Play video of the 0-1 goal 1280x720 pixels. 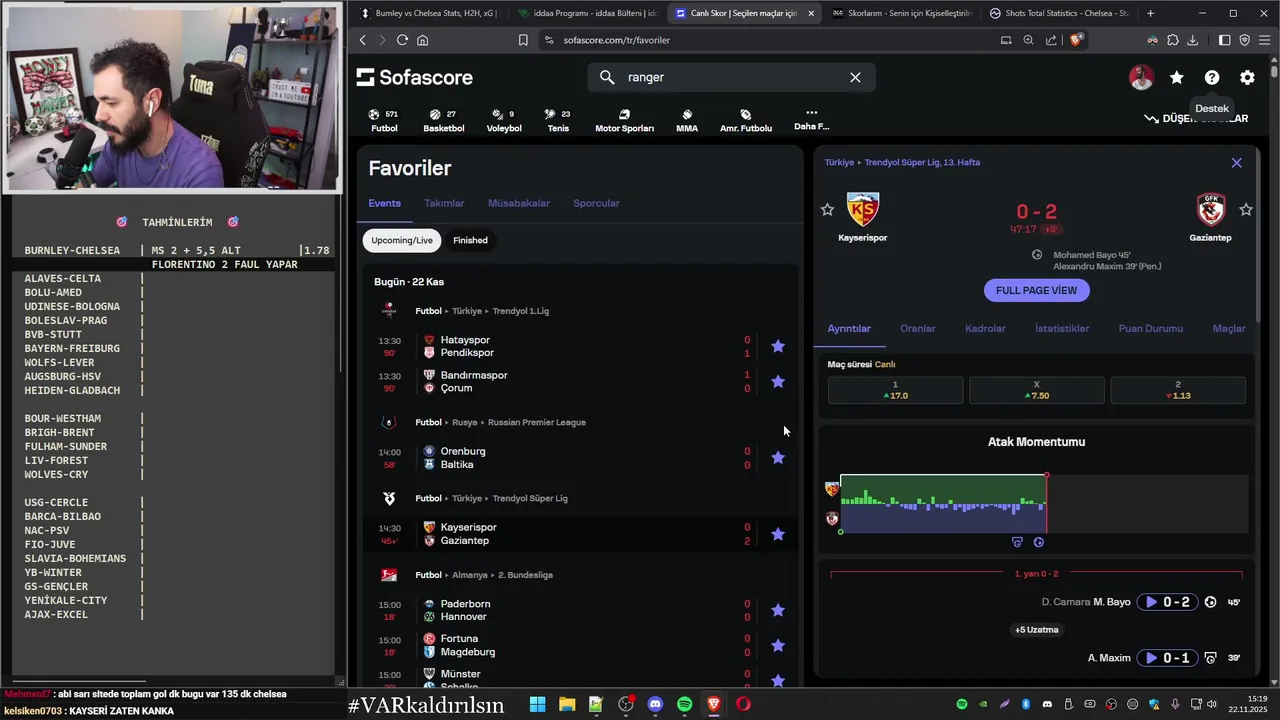tap(1167, 658)
